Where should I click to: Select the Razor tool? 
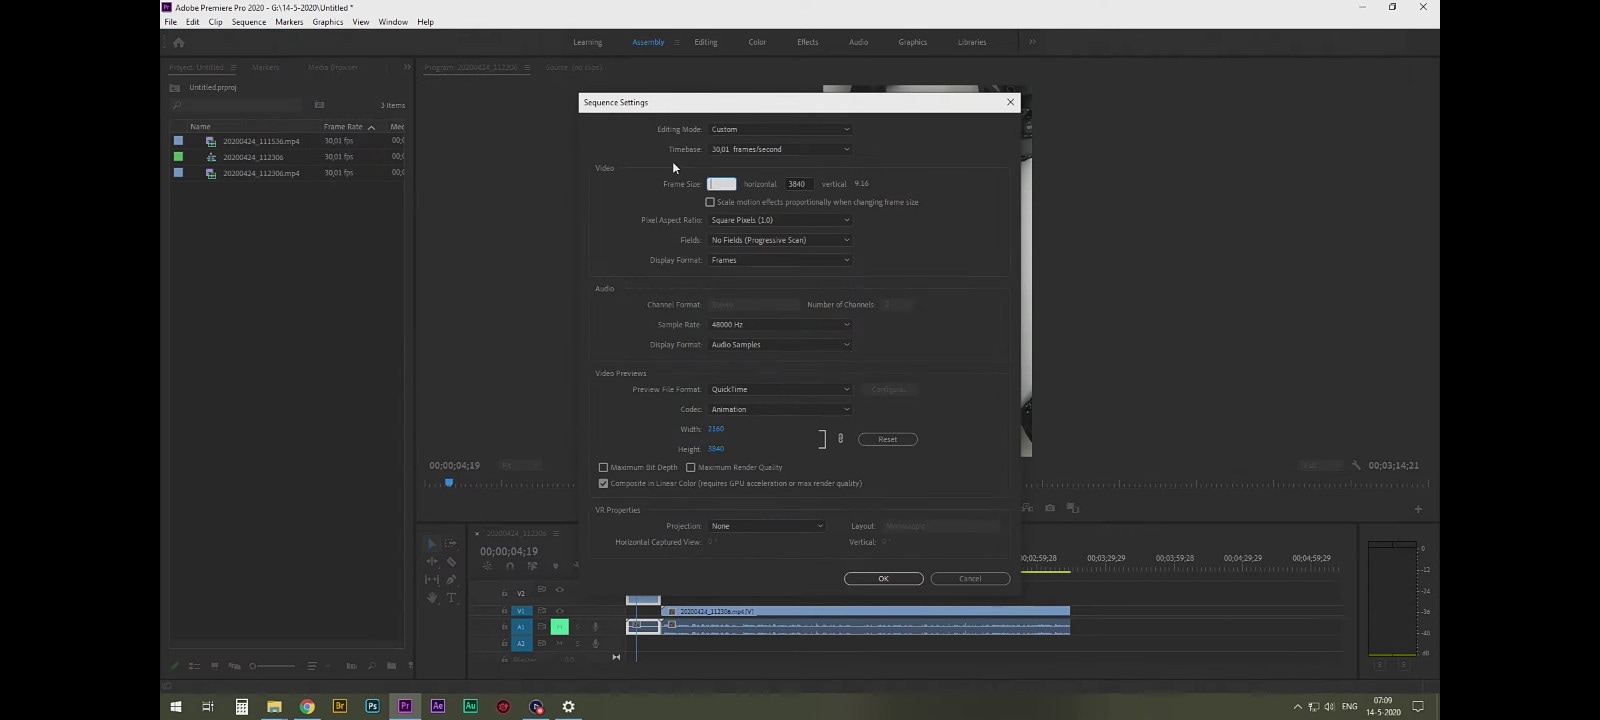(451, 561)
